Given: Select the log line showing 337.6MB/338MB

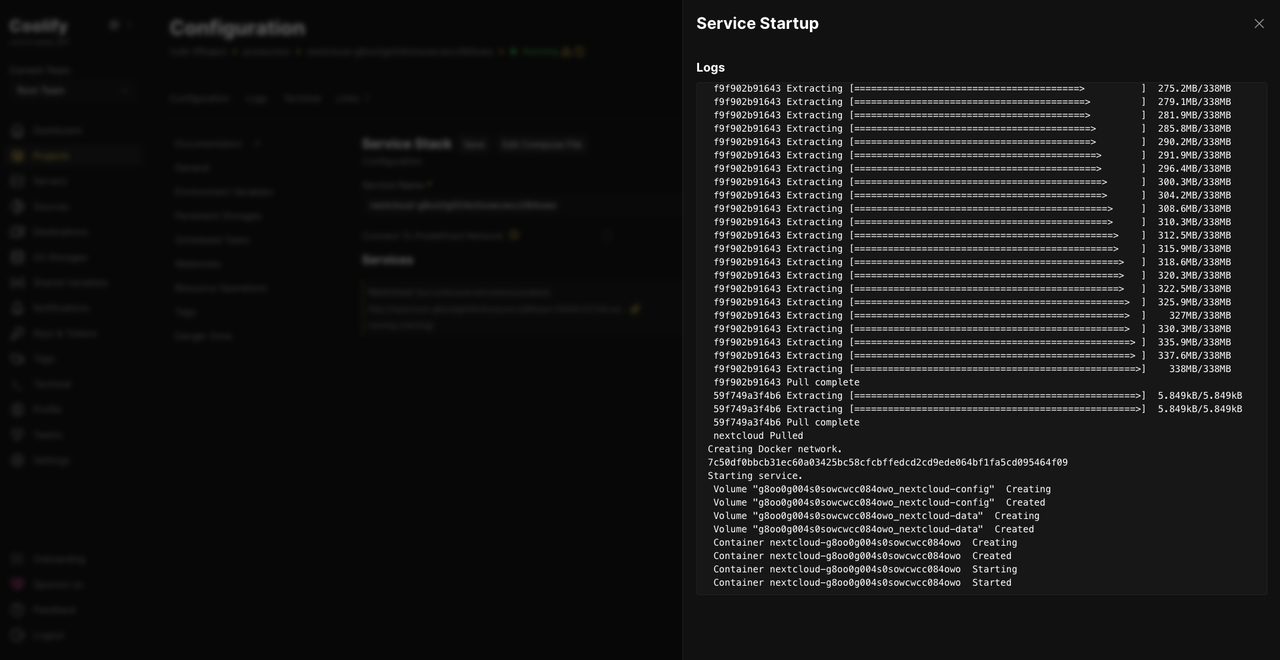Looking at the screenshot, I should point(972,355).
